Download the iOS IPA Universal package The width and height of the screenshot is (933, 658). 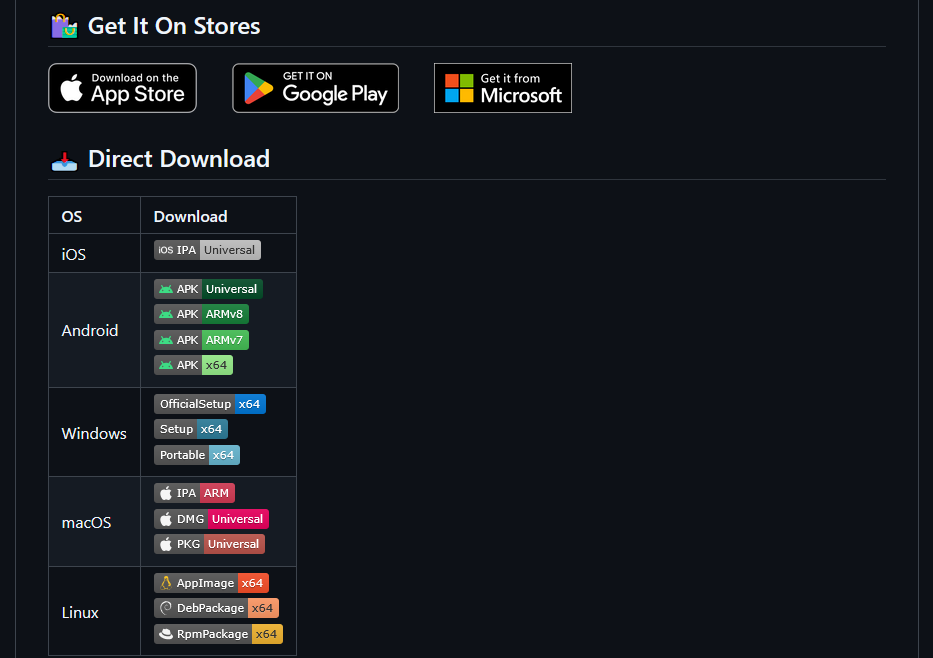207,250
